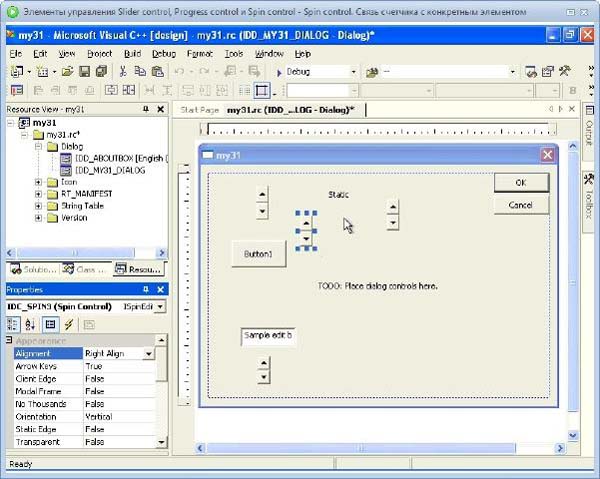The image size is (600, 479).
Task: Expand the String Table folder
Action: 38,206
